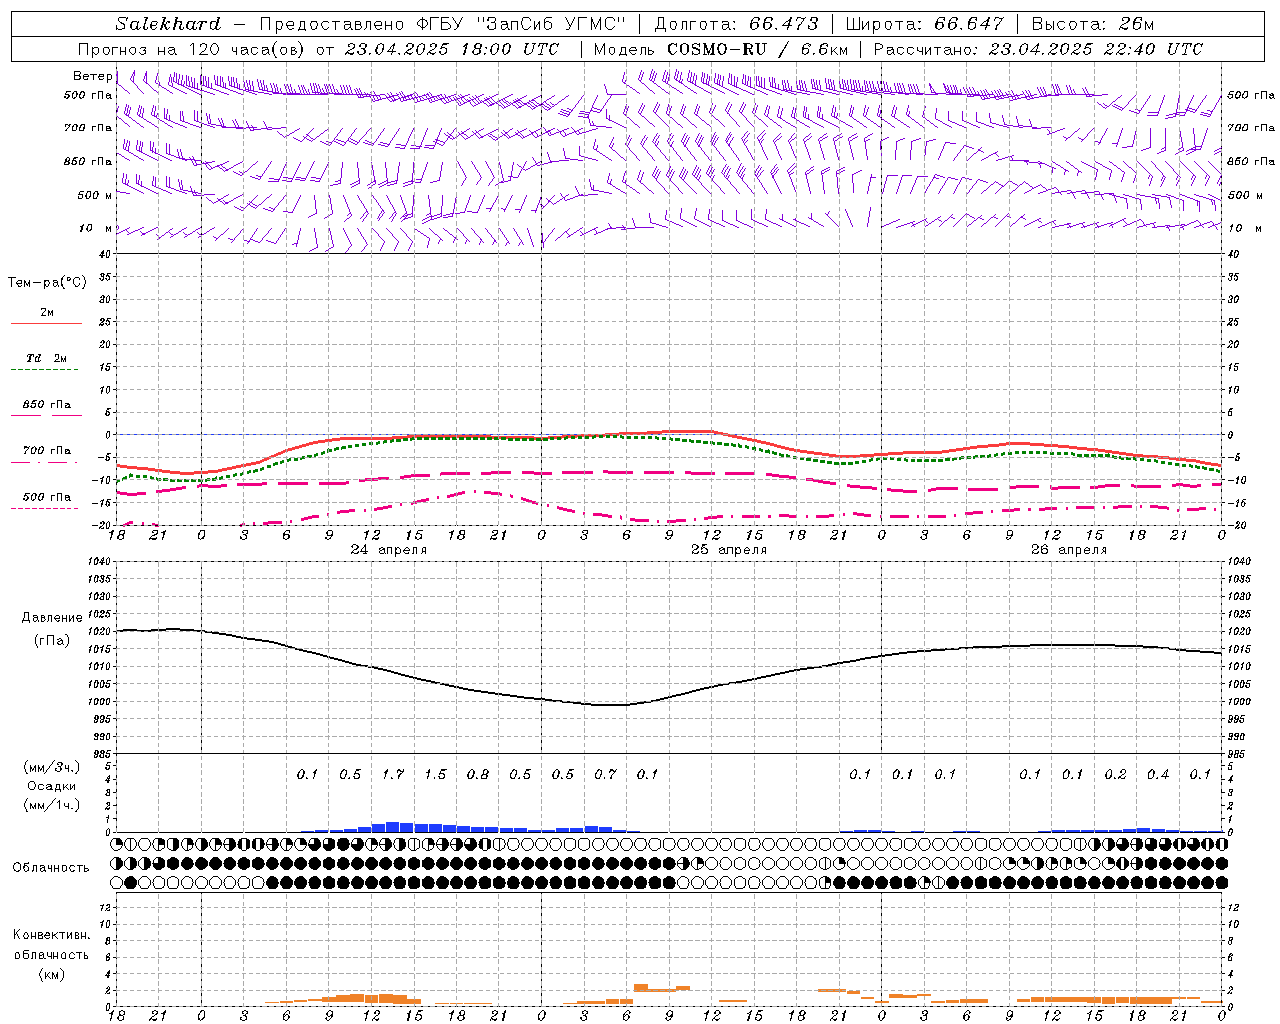Viewport: 1280px width, 1024px height.
Task: Click the '700 гПа' temperature legend entry
Action: pos(47,451)
